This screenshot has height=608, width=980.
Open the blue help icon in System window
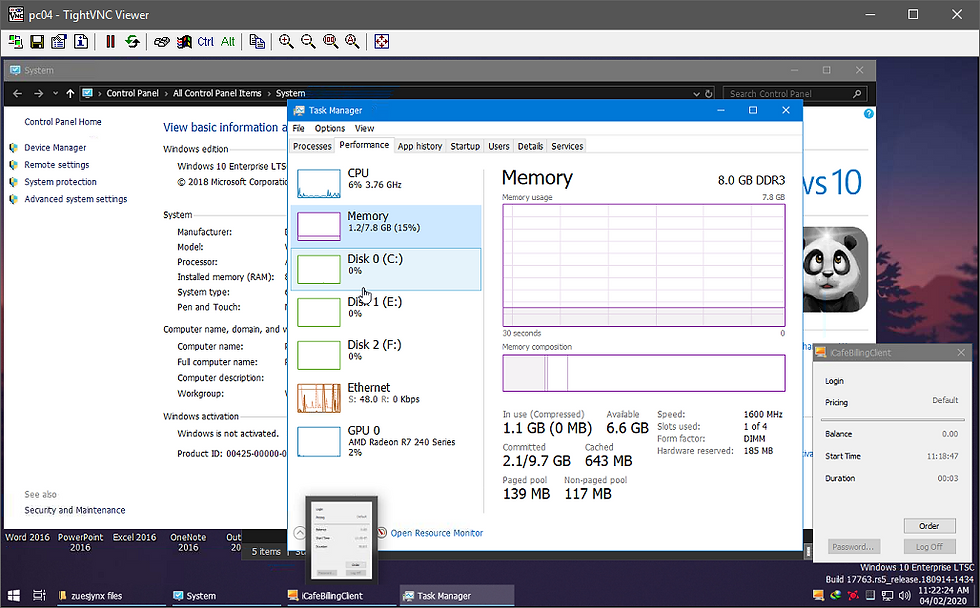click(869, 114)
